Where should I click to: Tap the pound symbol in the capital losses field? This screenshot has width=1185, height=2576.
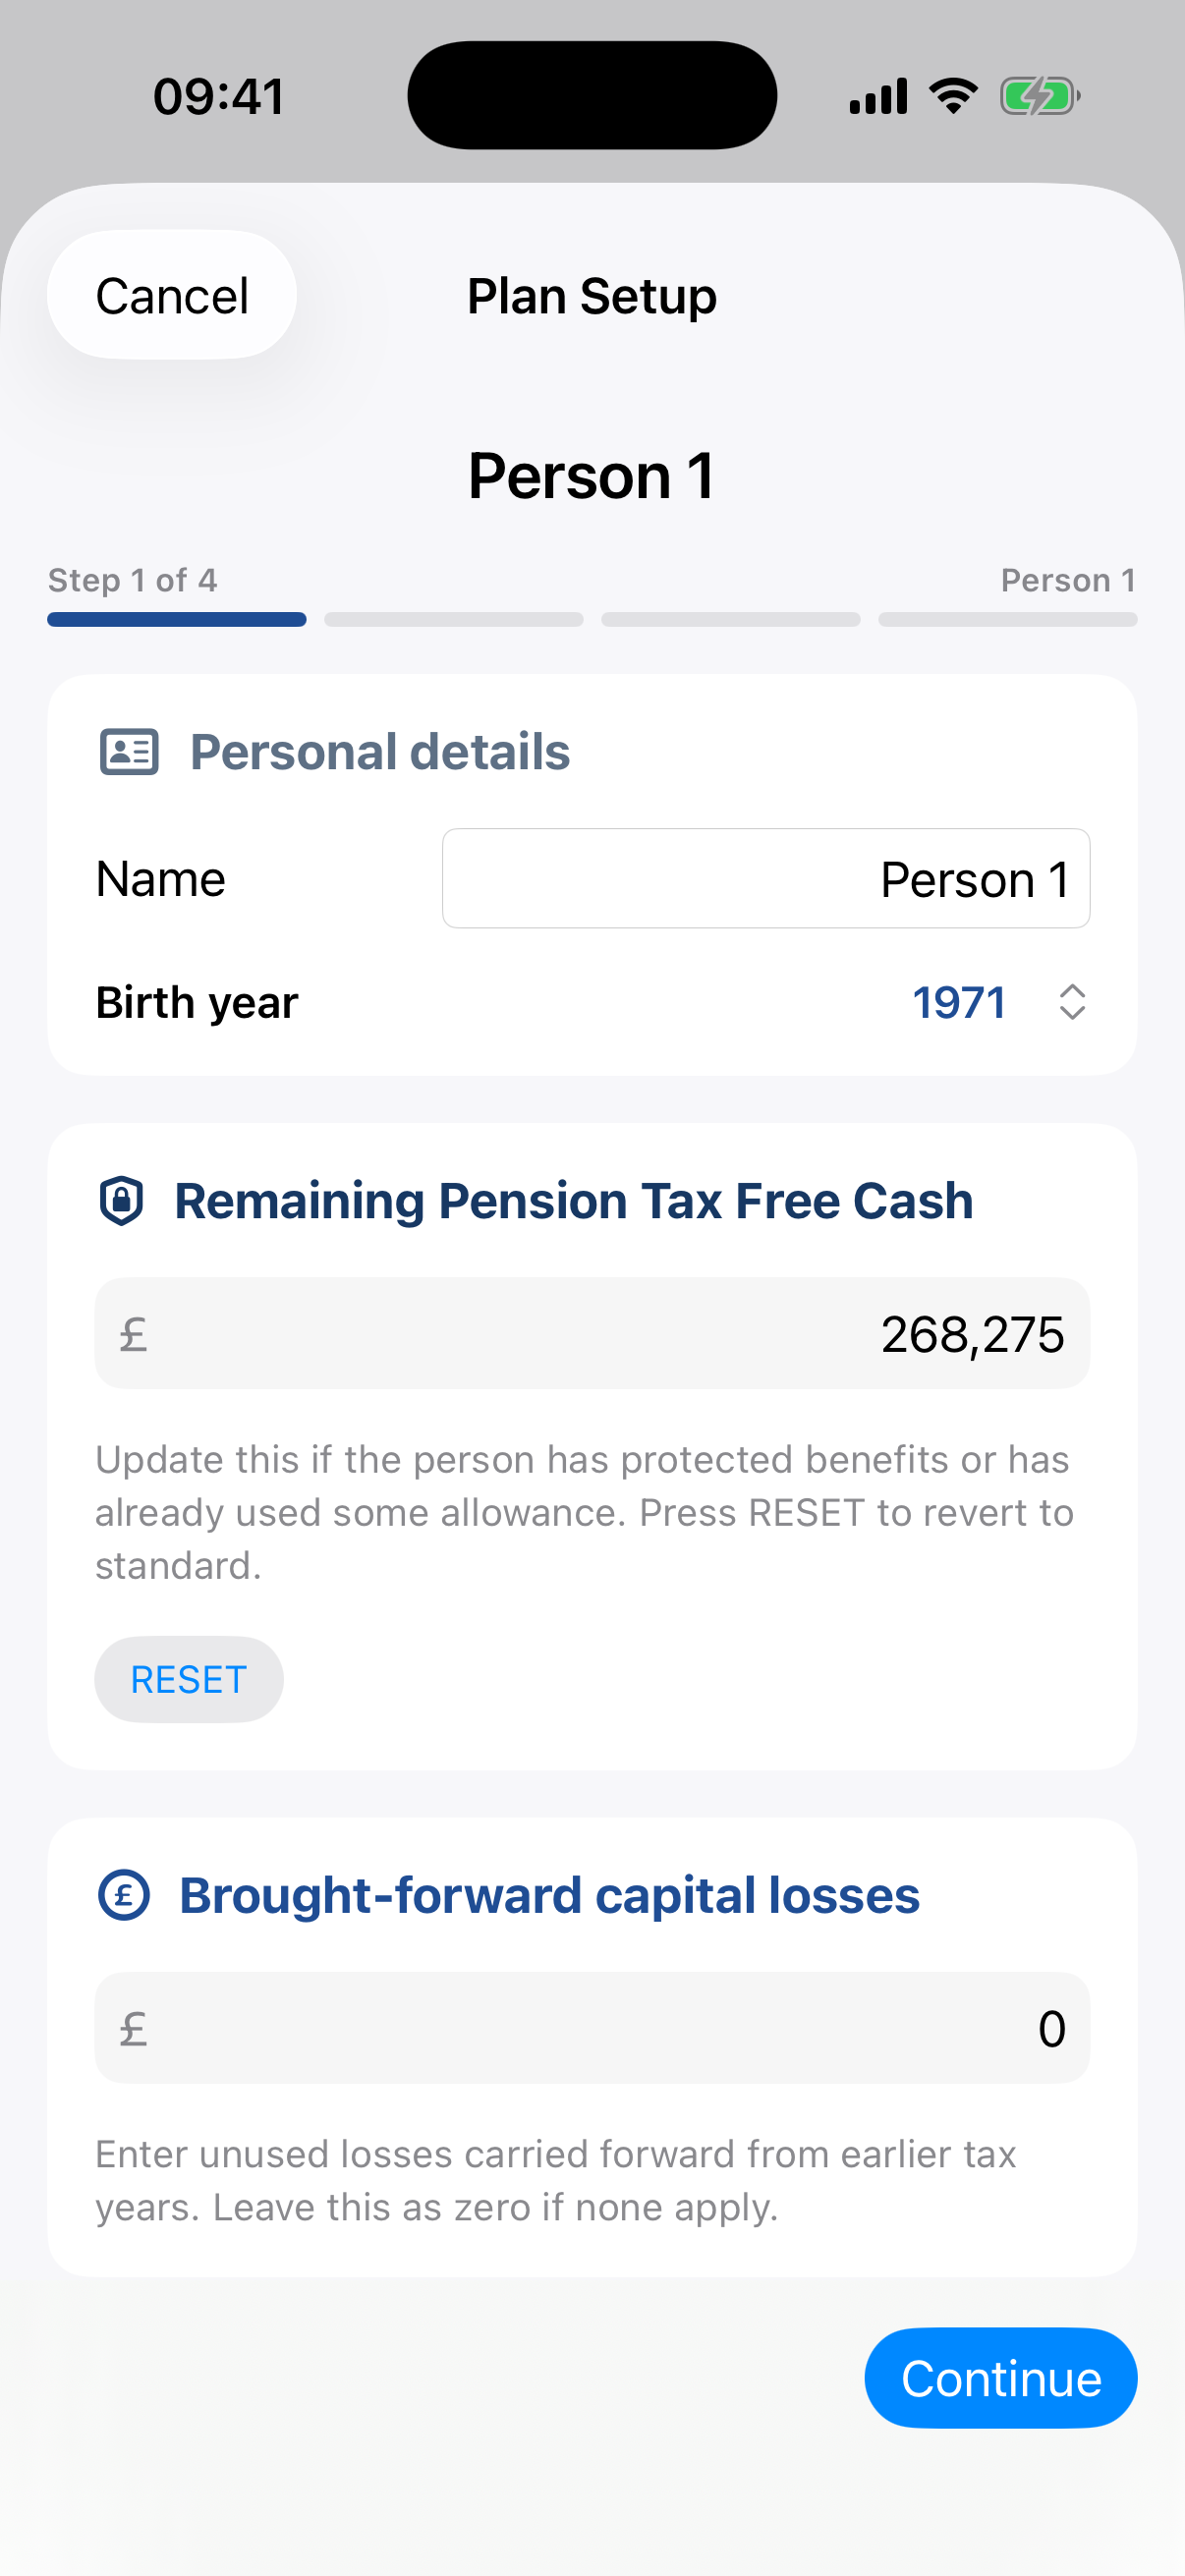point(134,2028)
